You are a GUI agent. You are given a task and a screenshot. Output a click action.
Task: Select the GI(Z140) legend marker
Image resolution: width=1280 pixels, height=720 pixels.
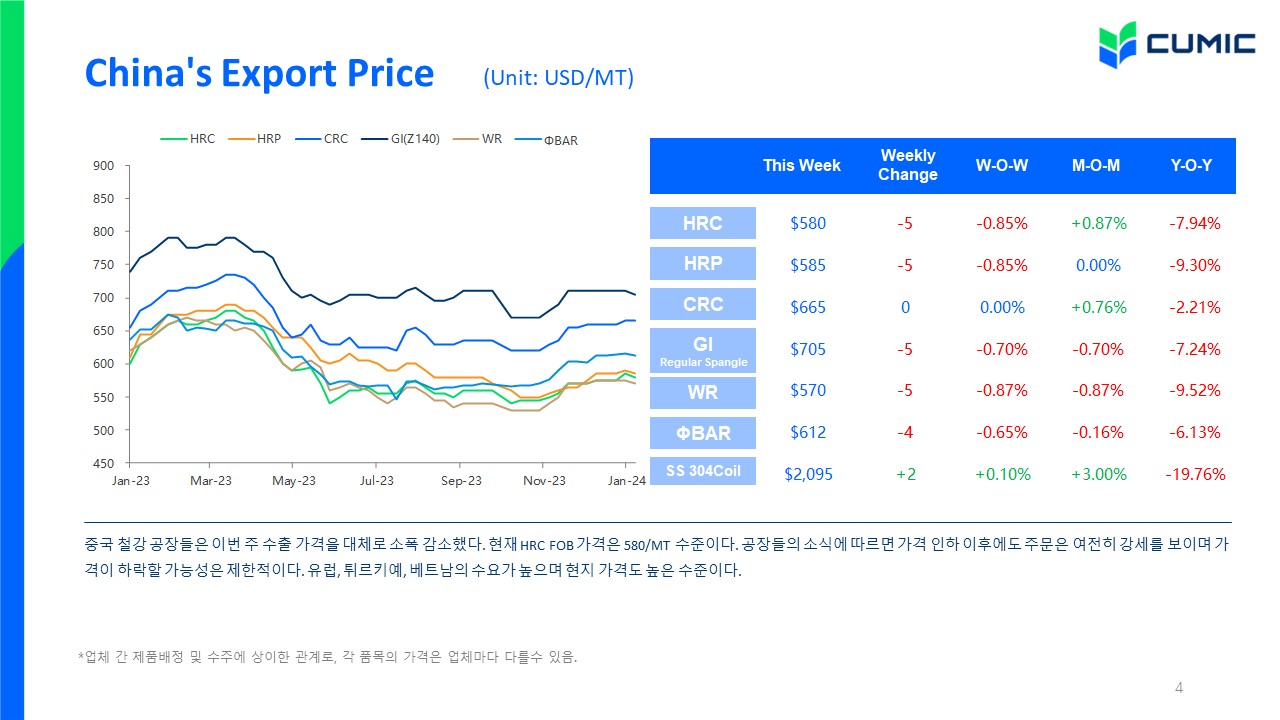(376, 139)
